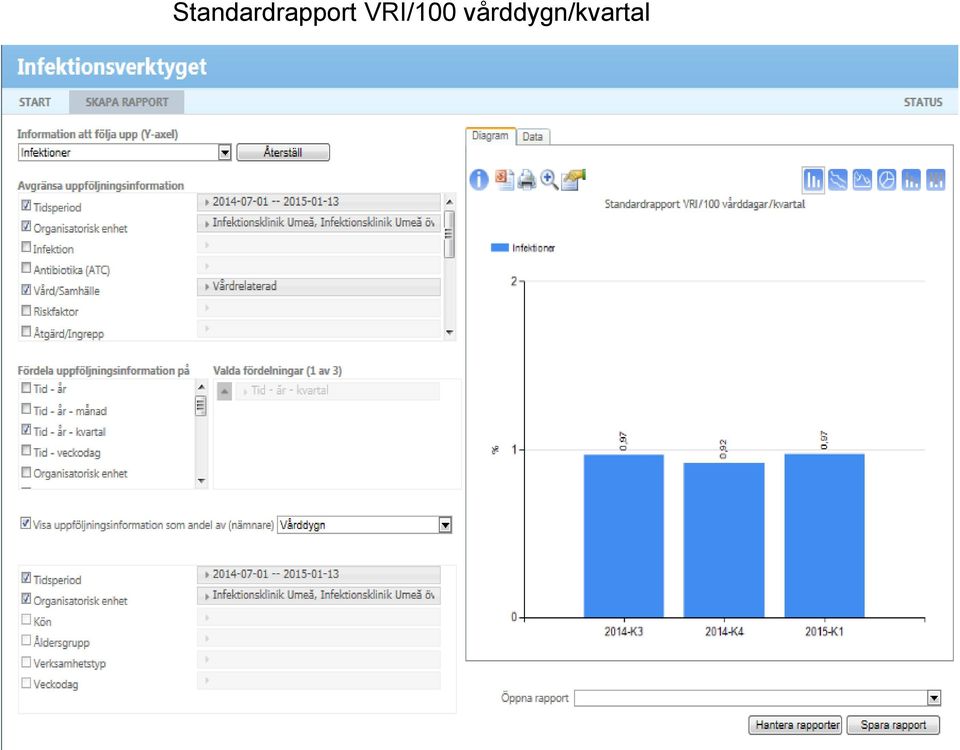The image size is (960, 750).
Task: Expand the lower Infektionsklinik Umeå unit selection
Action: (318, 595)
